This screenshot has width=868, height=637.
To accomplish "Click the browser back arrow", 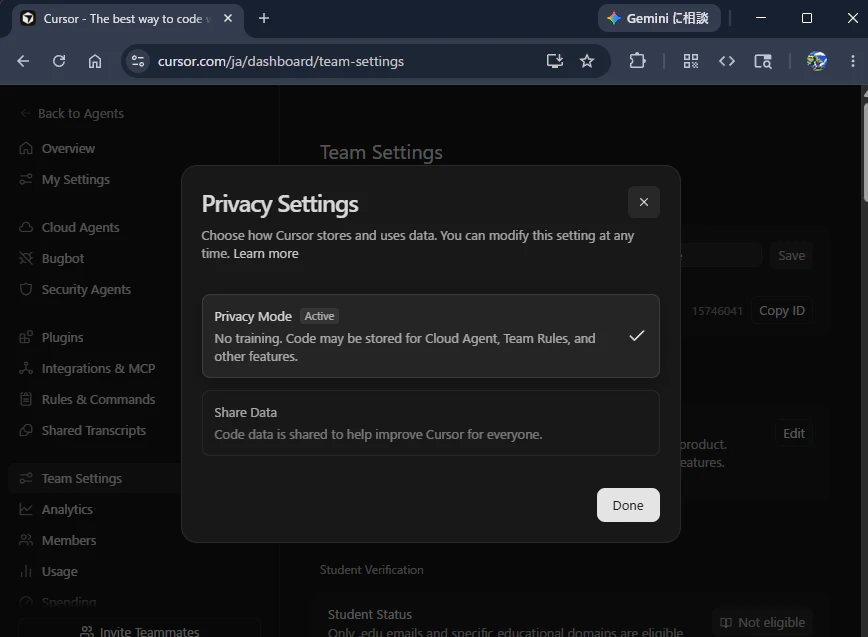I will [23, 61].
